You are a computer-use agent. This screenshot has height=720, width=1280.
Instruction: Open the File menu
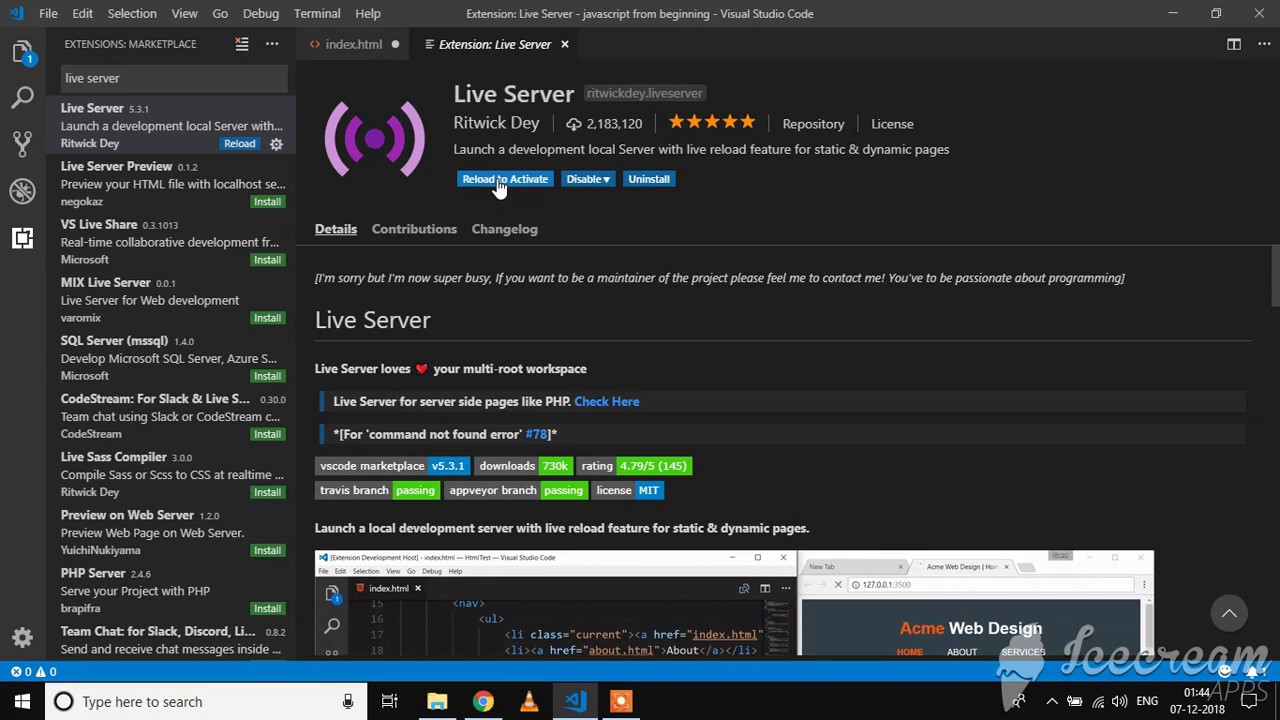[48, 14]
